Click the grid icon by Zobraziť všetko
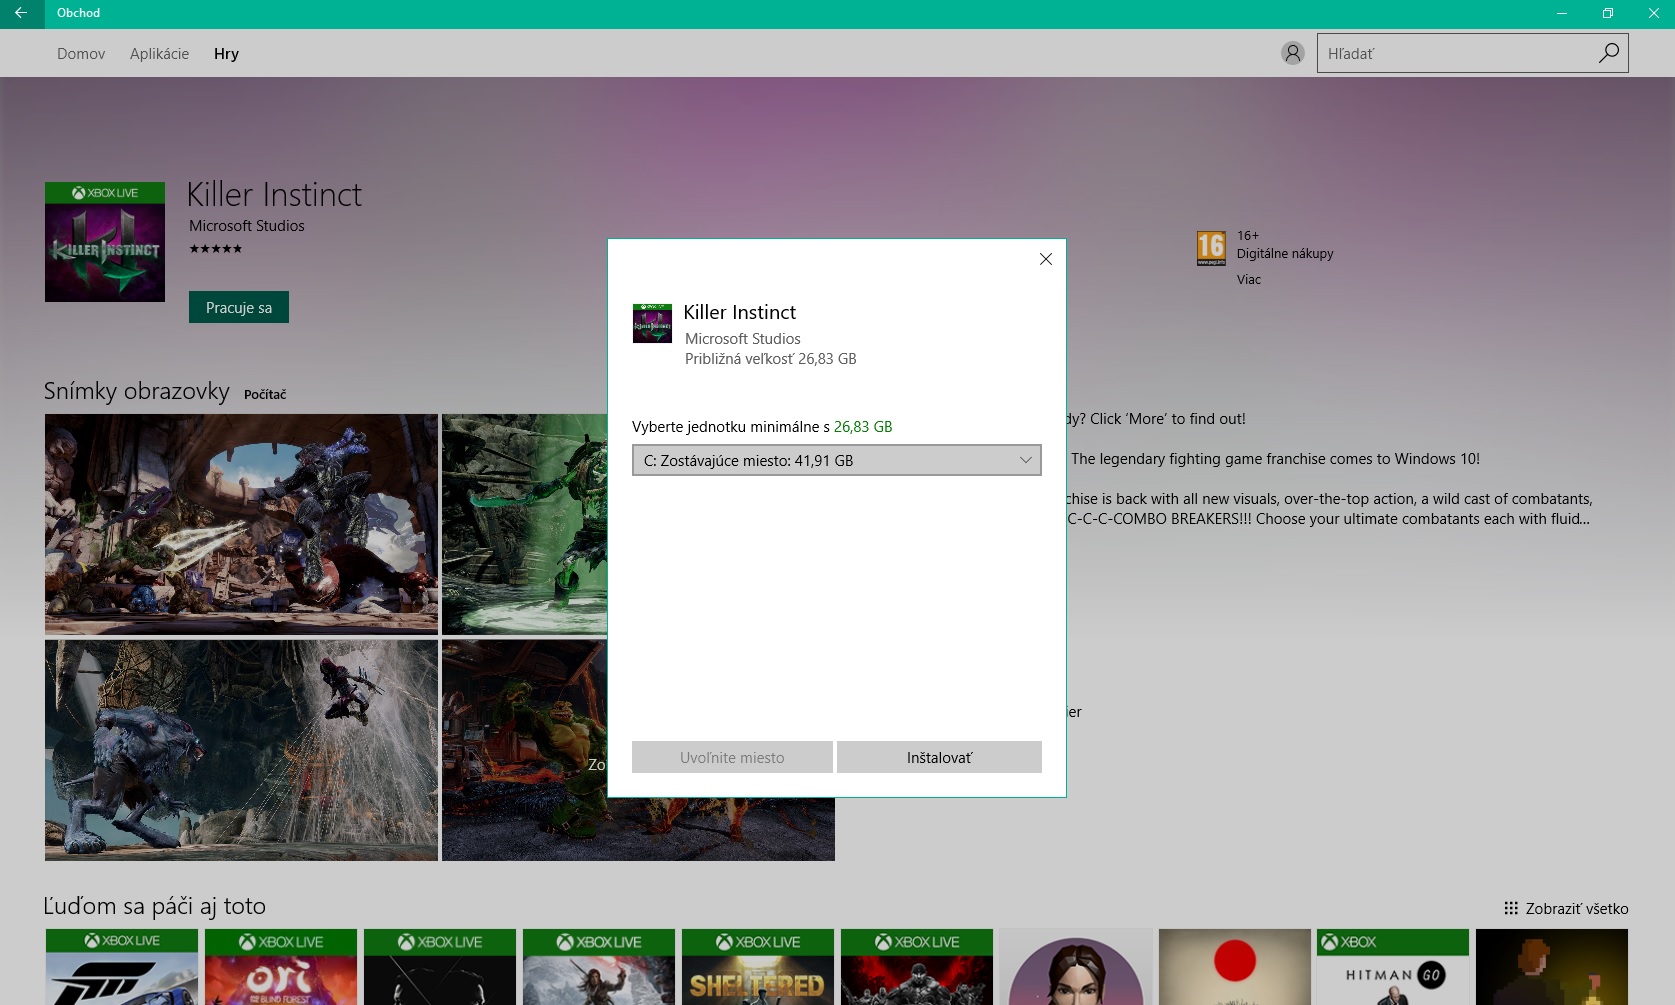The image size is (1675, 1005). click(x=1511, y=908)
